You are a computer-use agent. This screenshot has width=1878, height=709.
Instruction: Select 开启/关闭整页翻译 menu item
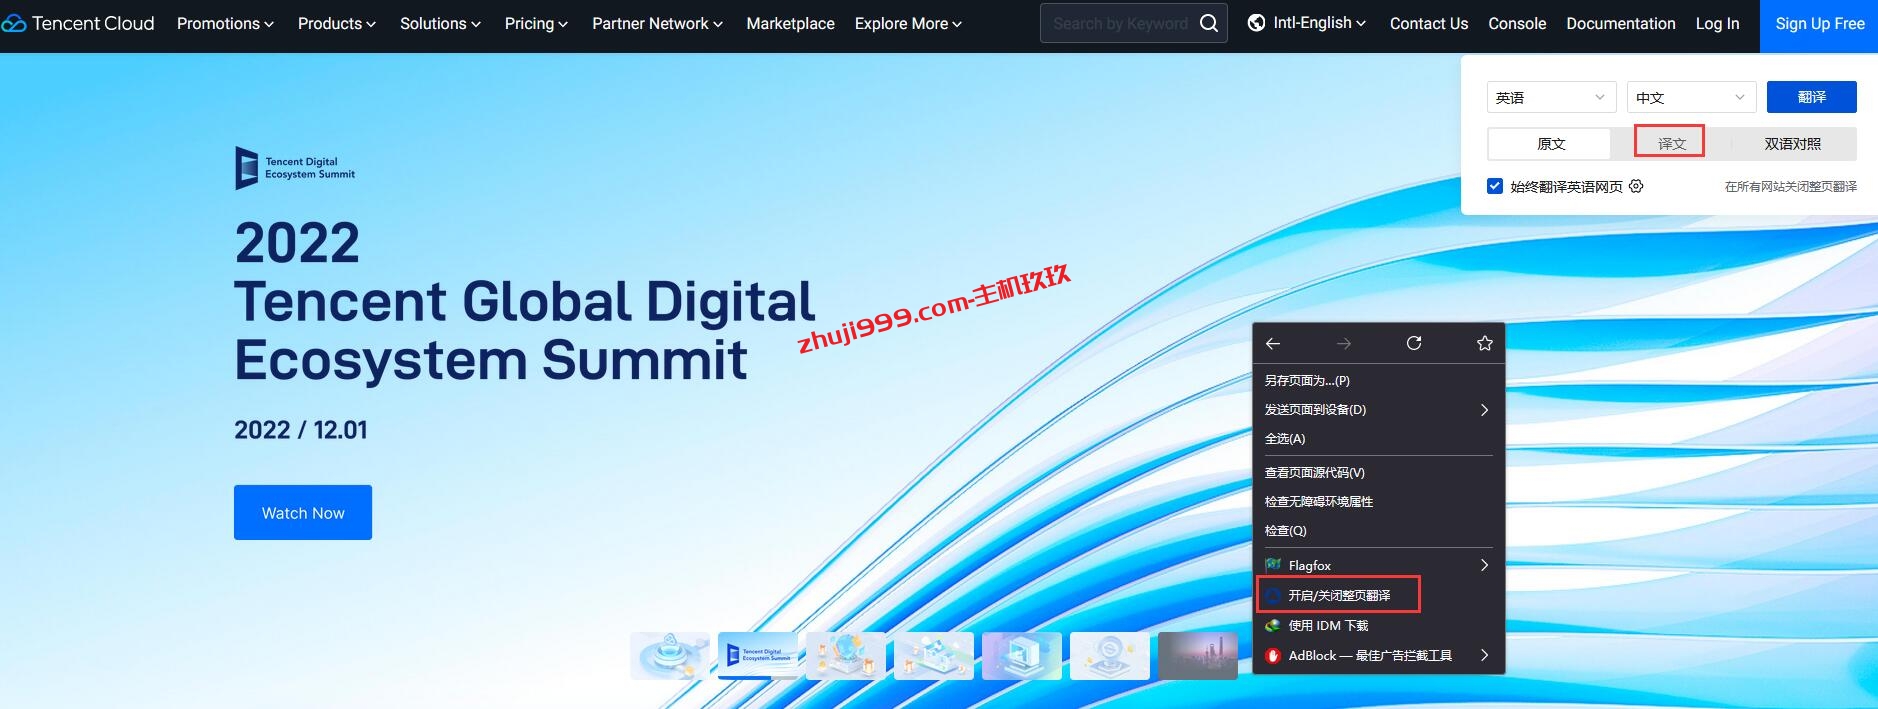tap(1378, 595)
